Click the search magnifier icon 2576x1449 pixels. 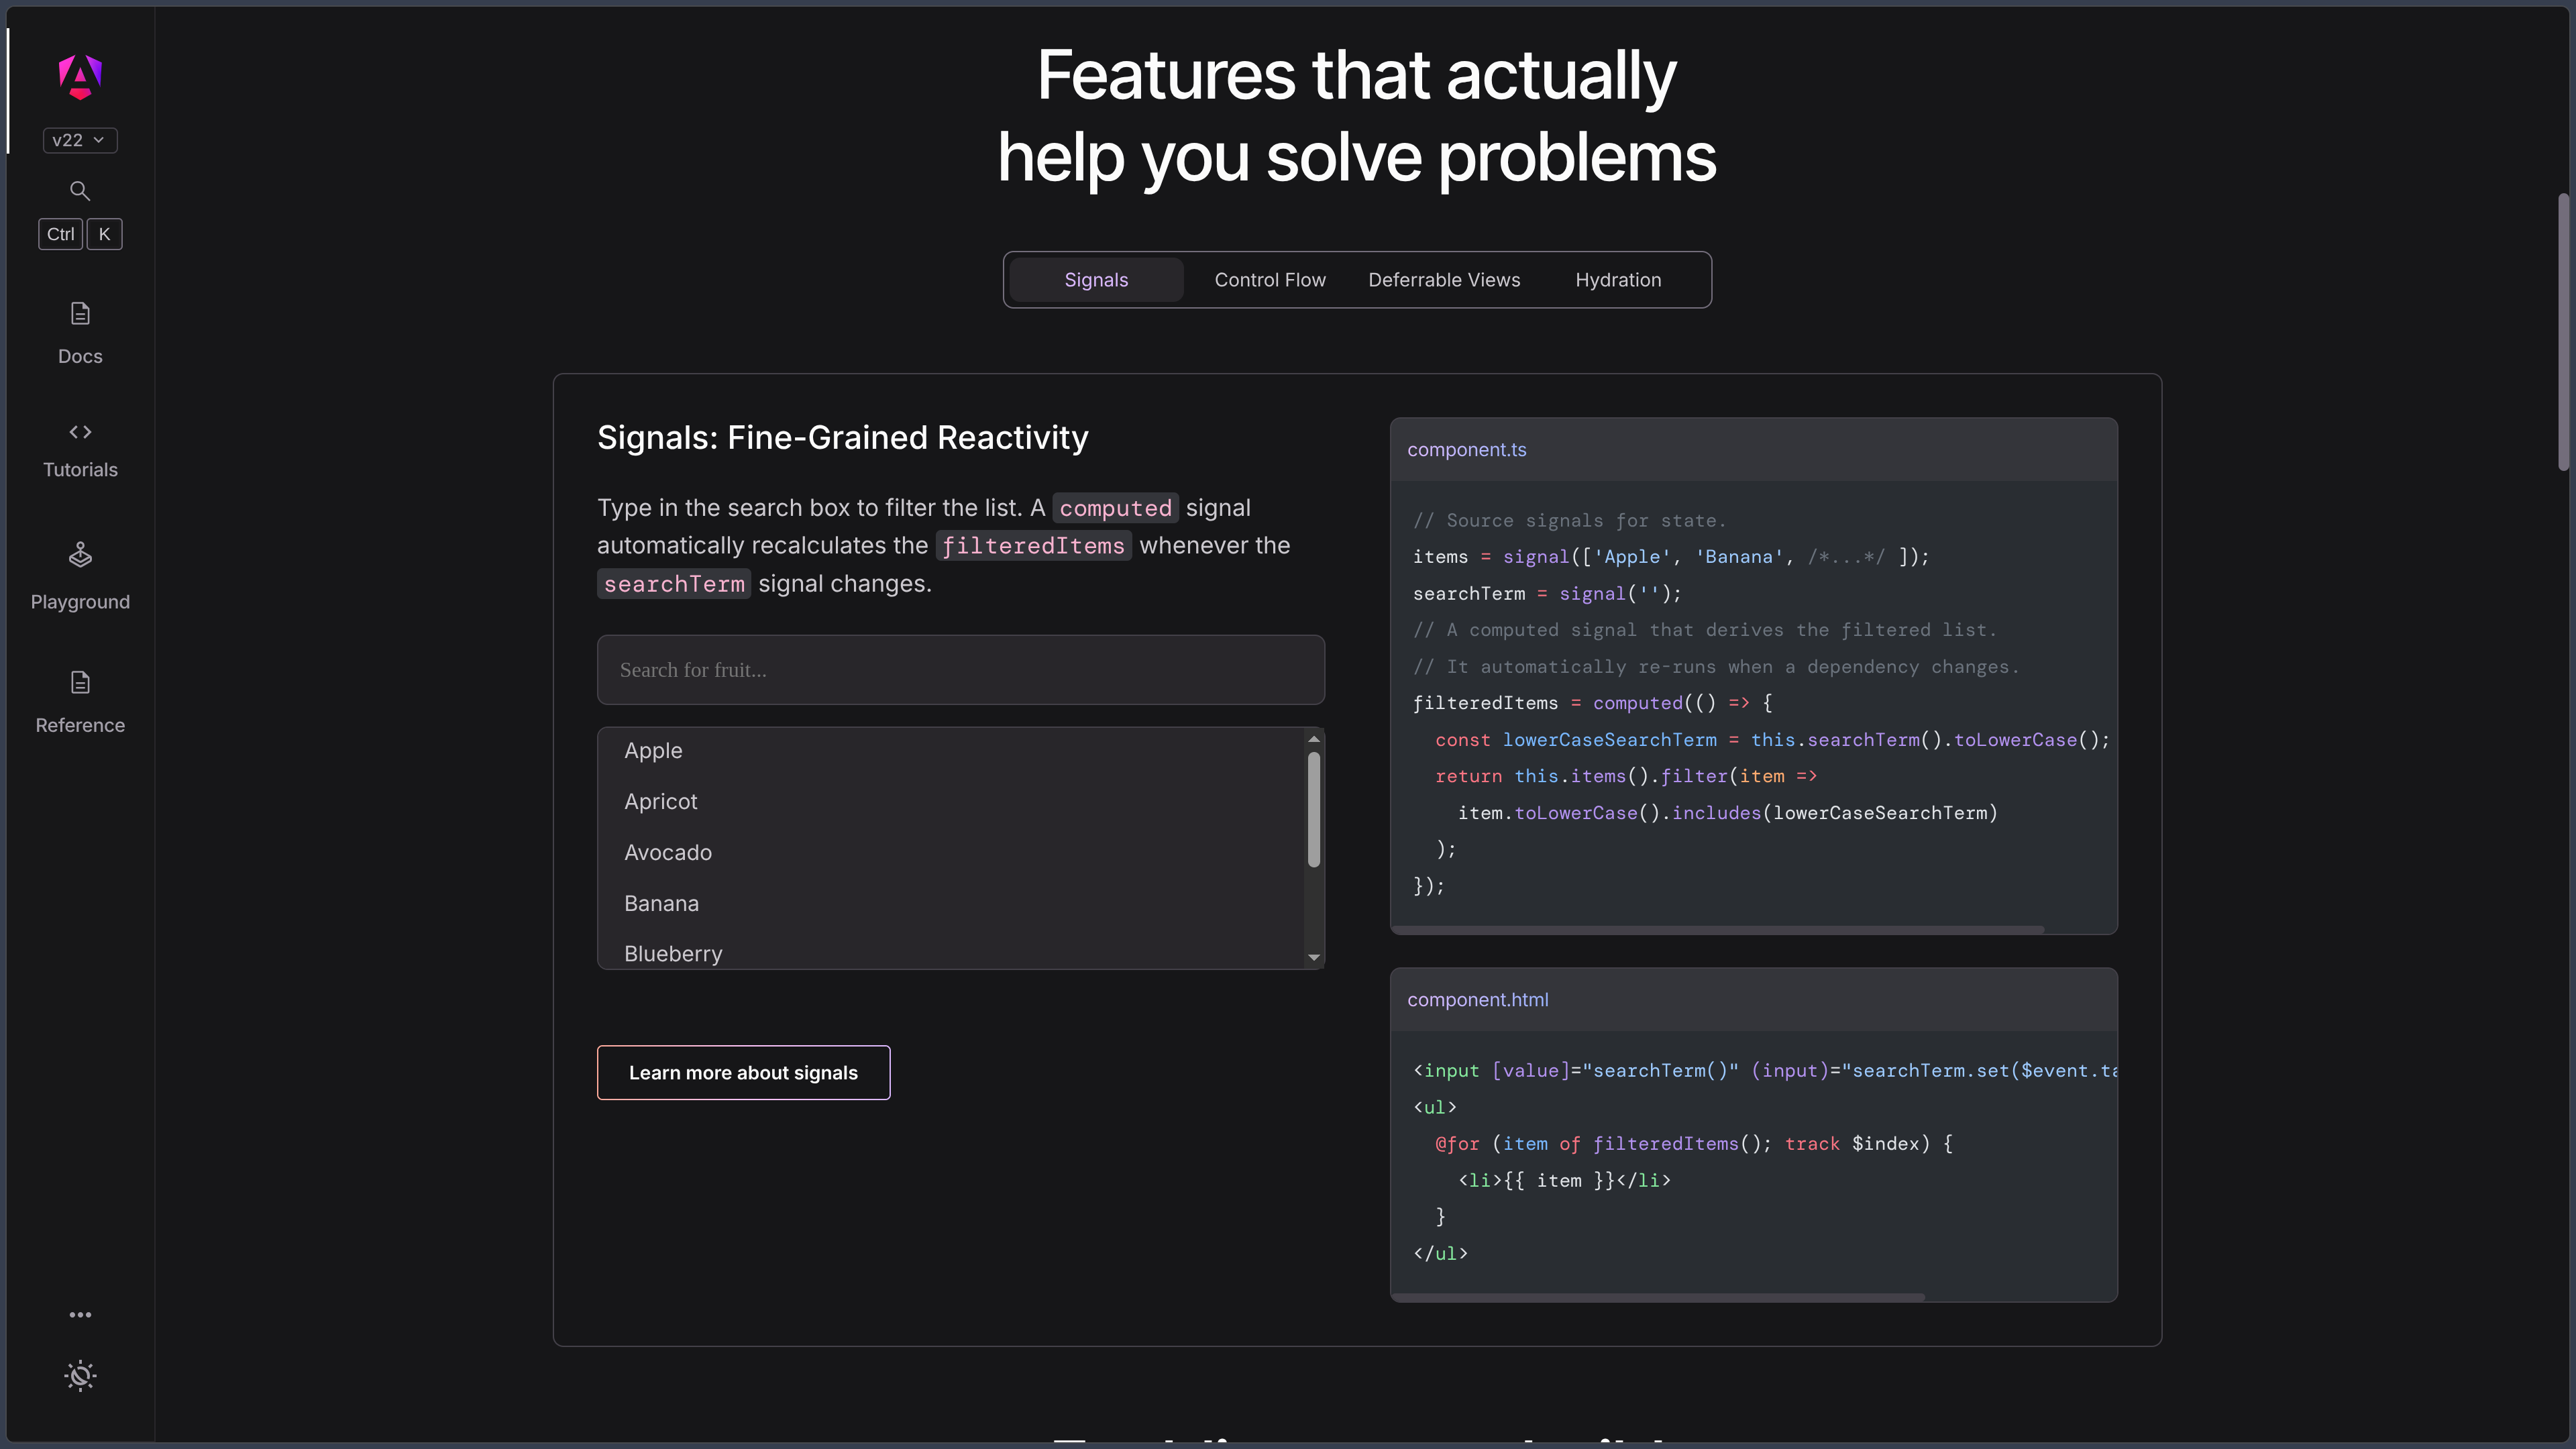80,191
